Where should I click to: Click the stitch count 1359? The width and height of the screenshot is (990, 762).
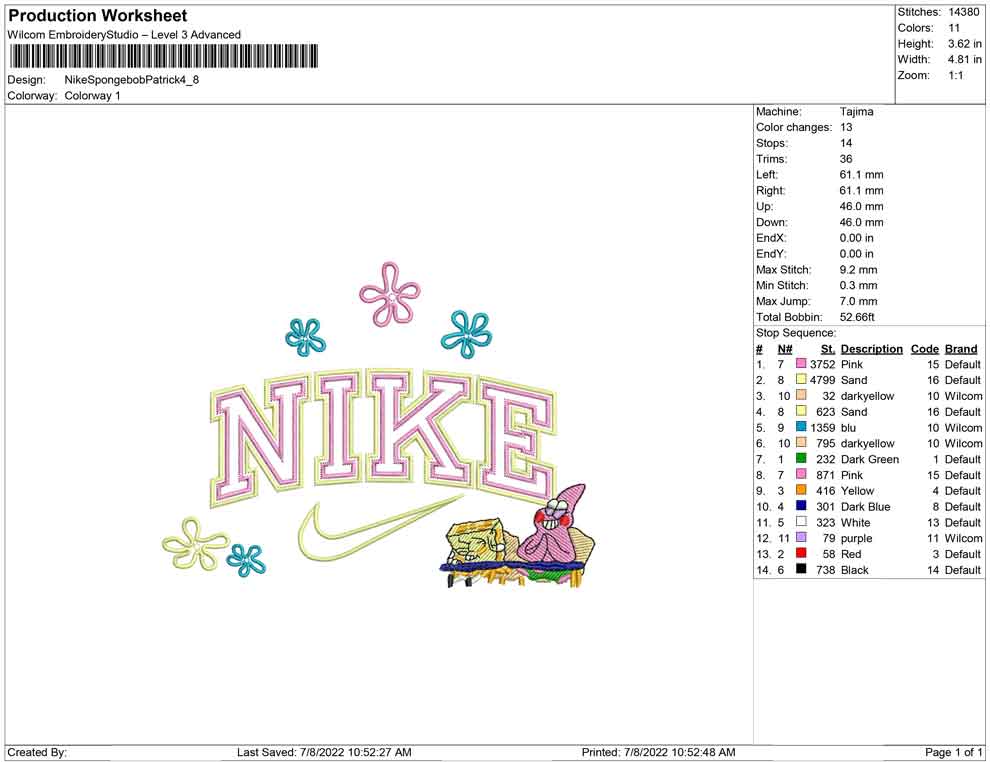pyautogui.click(x=823, y=427)
